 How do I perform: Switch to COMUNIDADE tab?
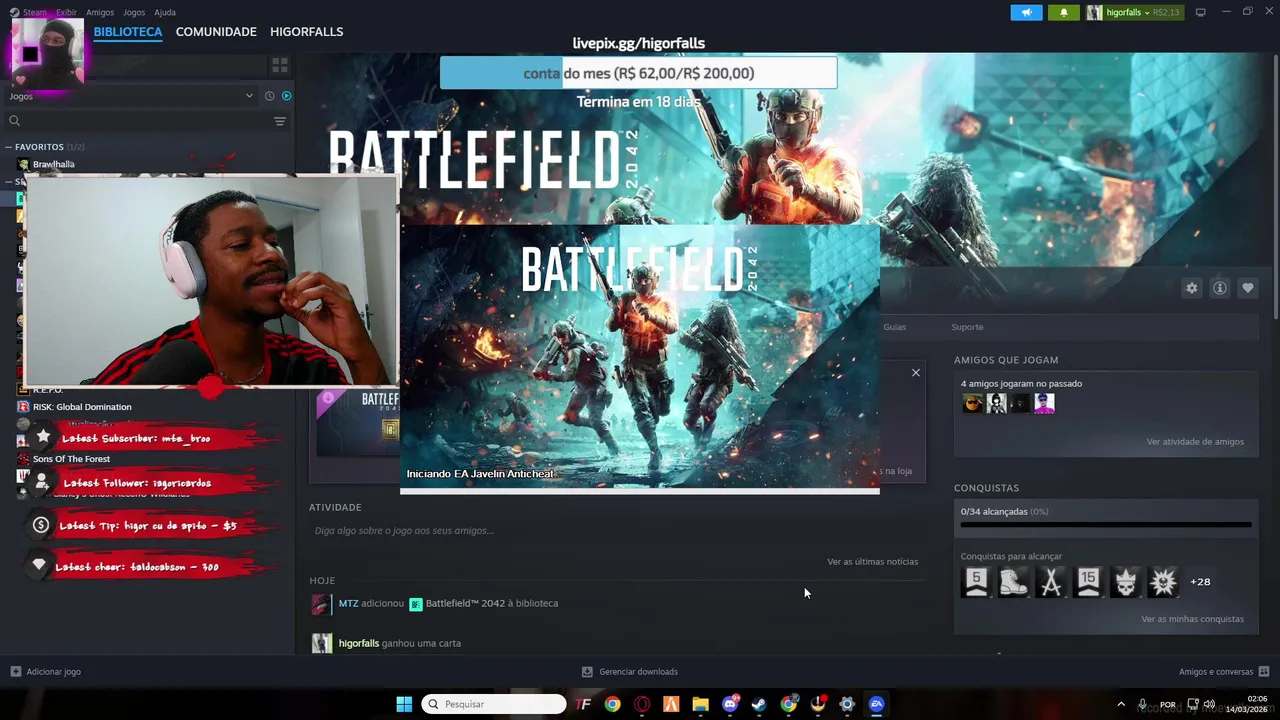point(216,32)
